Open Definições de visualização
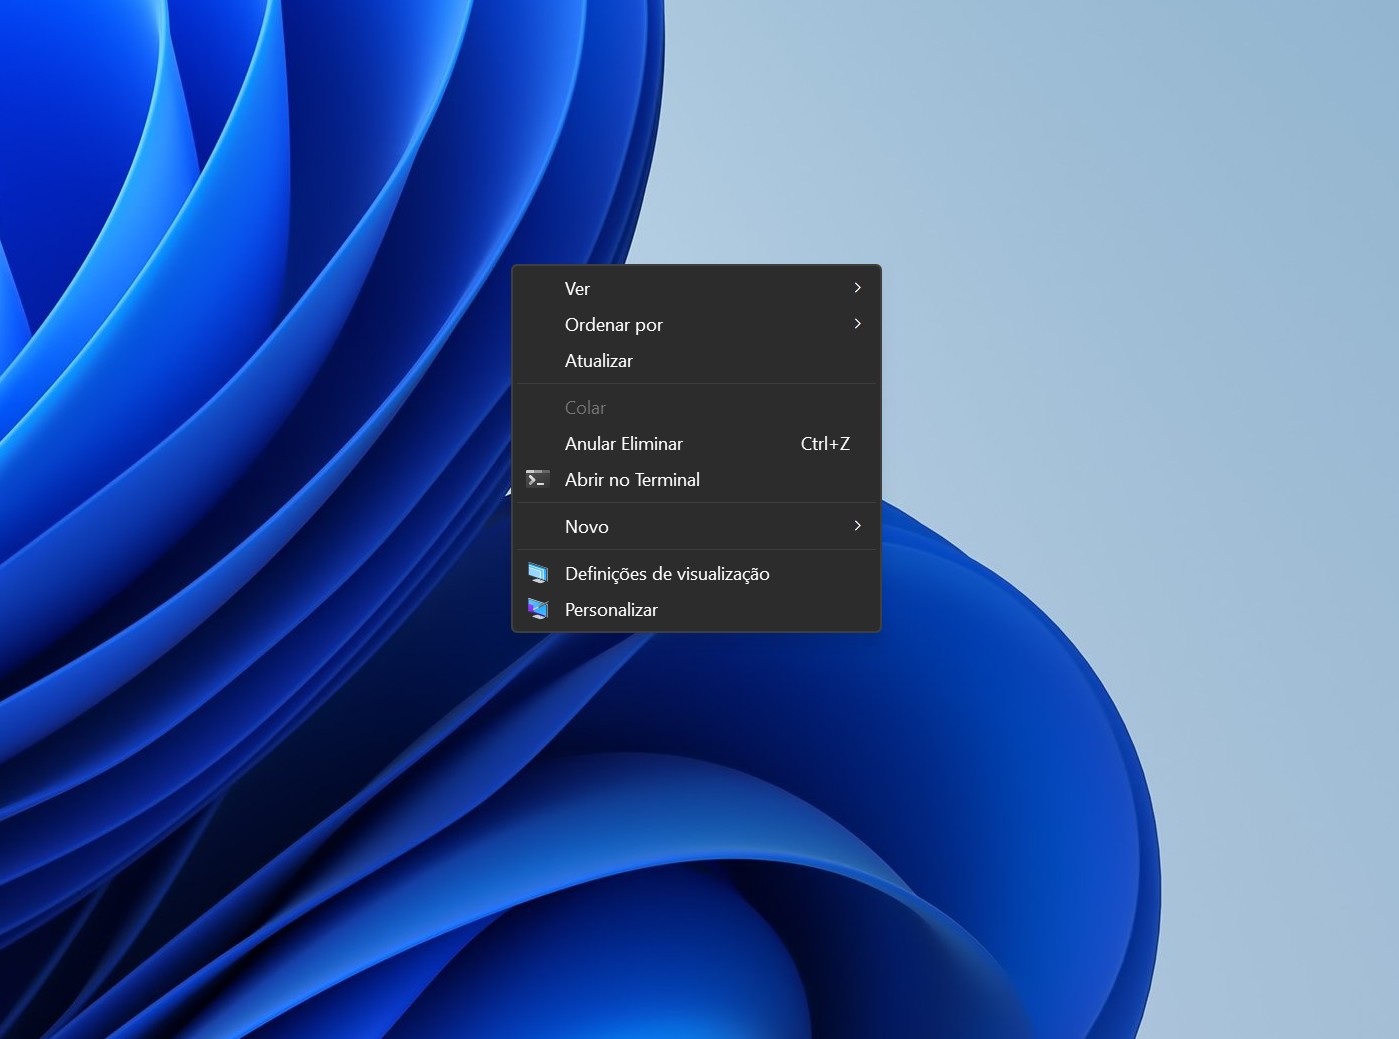Viewport: 1399px width, 1039px height. (x=667, y=574)
